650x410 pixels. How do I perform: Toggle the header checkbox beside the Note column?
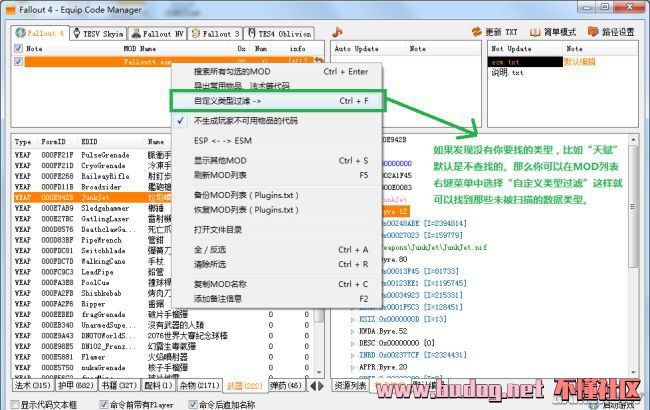click(x=18, y=49)
